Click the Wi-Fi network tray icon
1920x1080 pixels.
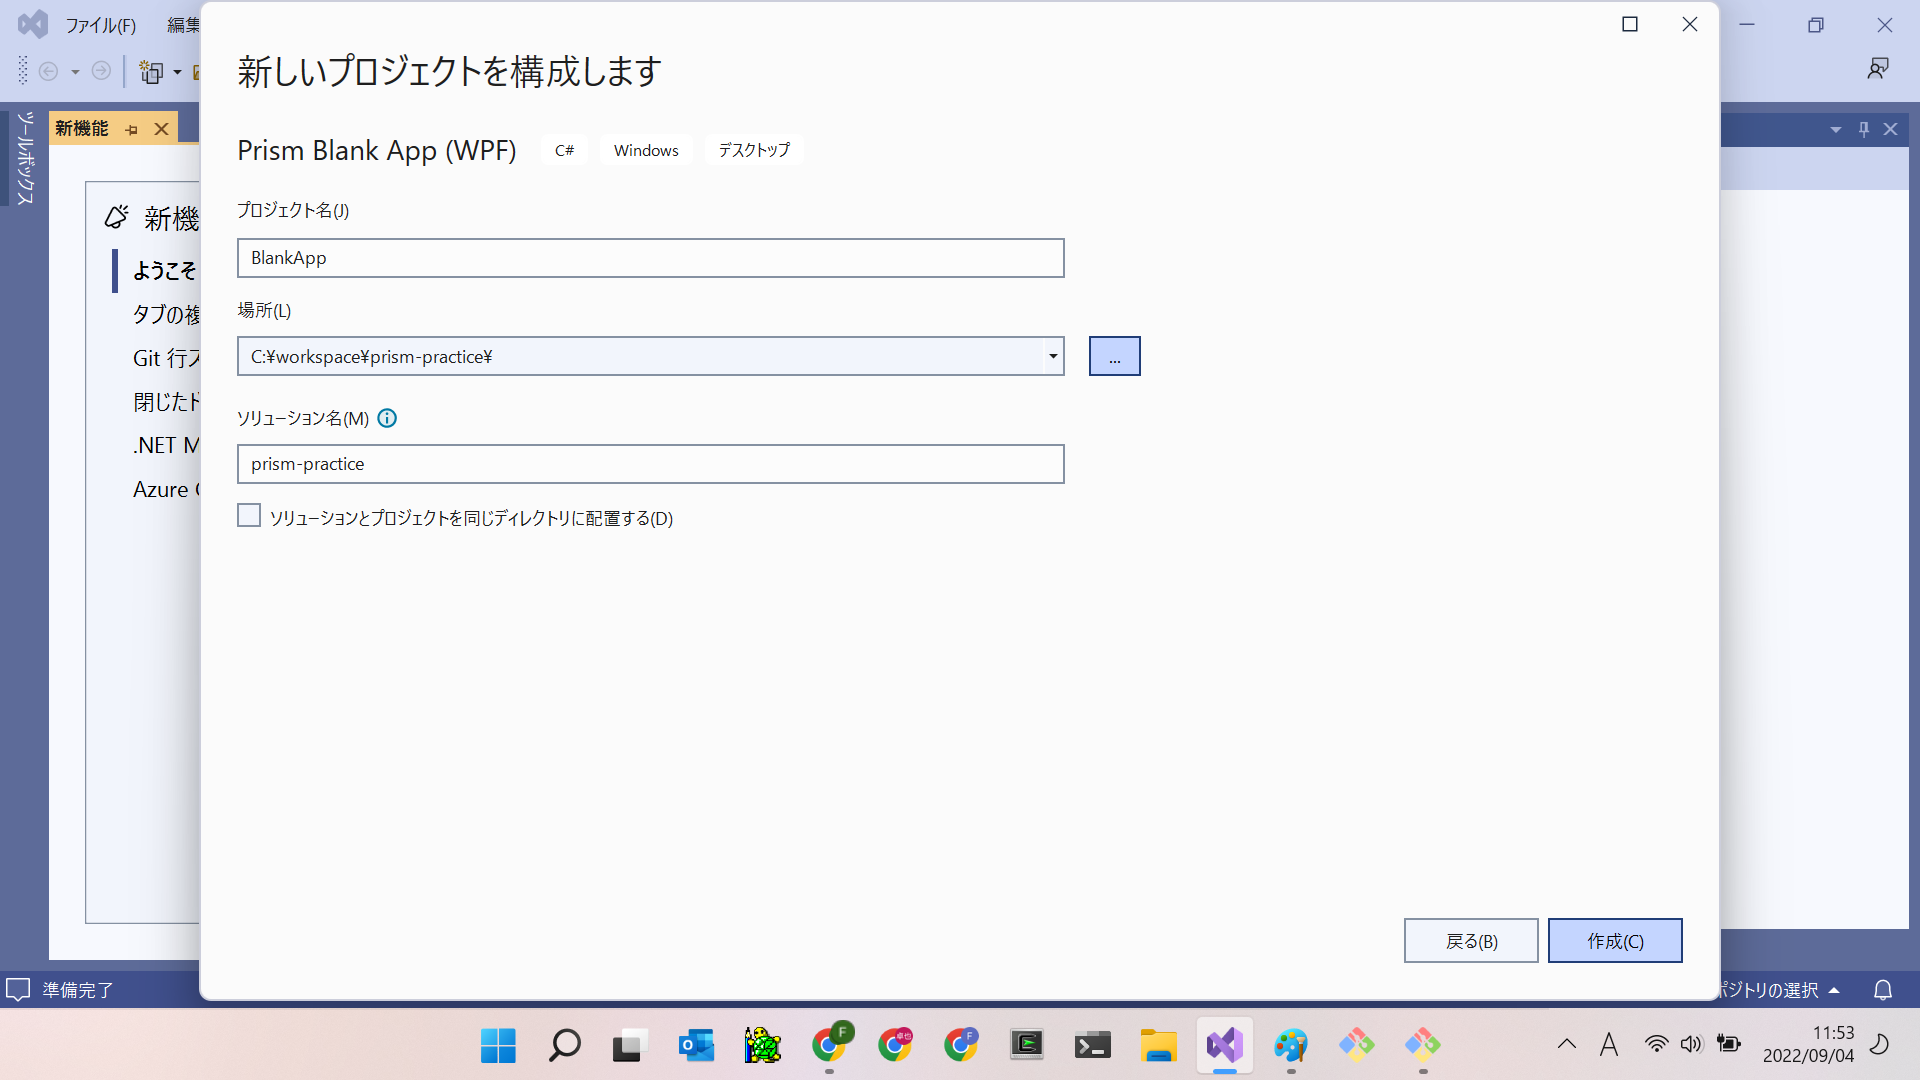(x=1656, y=1044)
